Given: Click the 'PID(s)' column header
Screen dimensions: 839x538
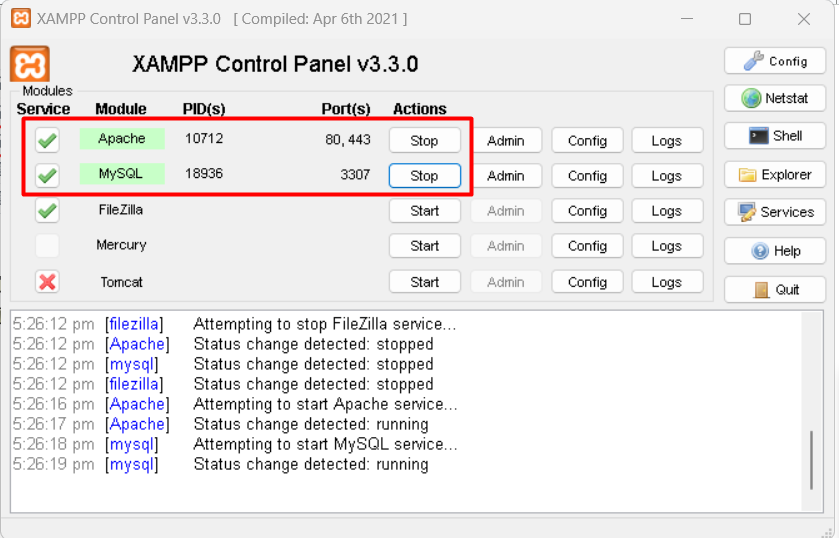Looking at the screenshot, I should coord(204,109).
